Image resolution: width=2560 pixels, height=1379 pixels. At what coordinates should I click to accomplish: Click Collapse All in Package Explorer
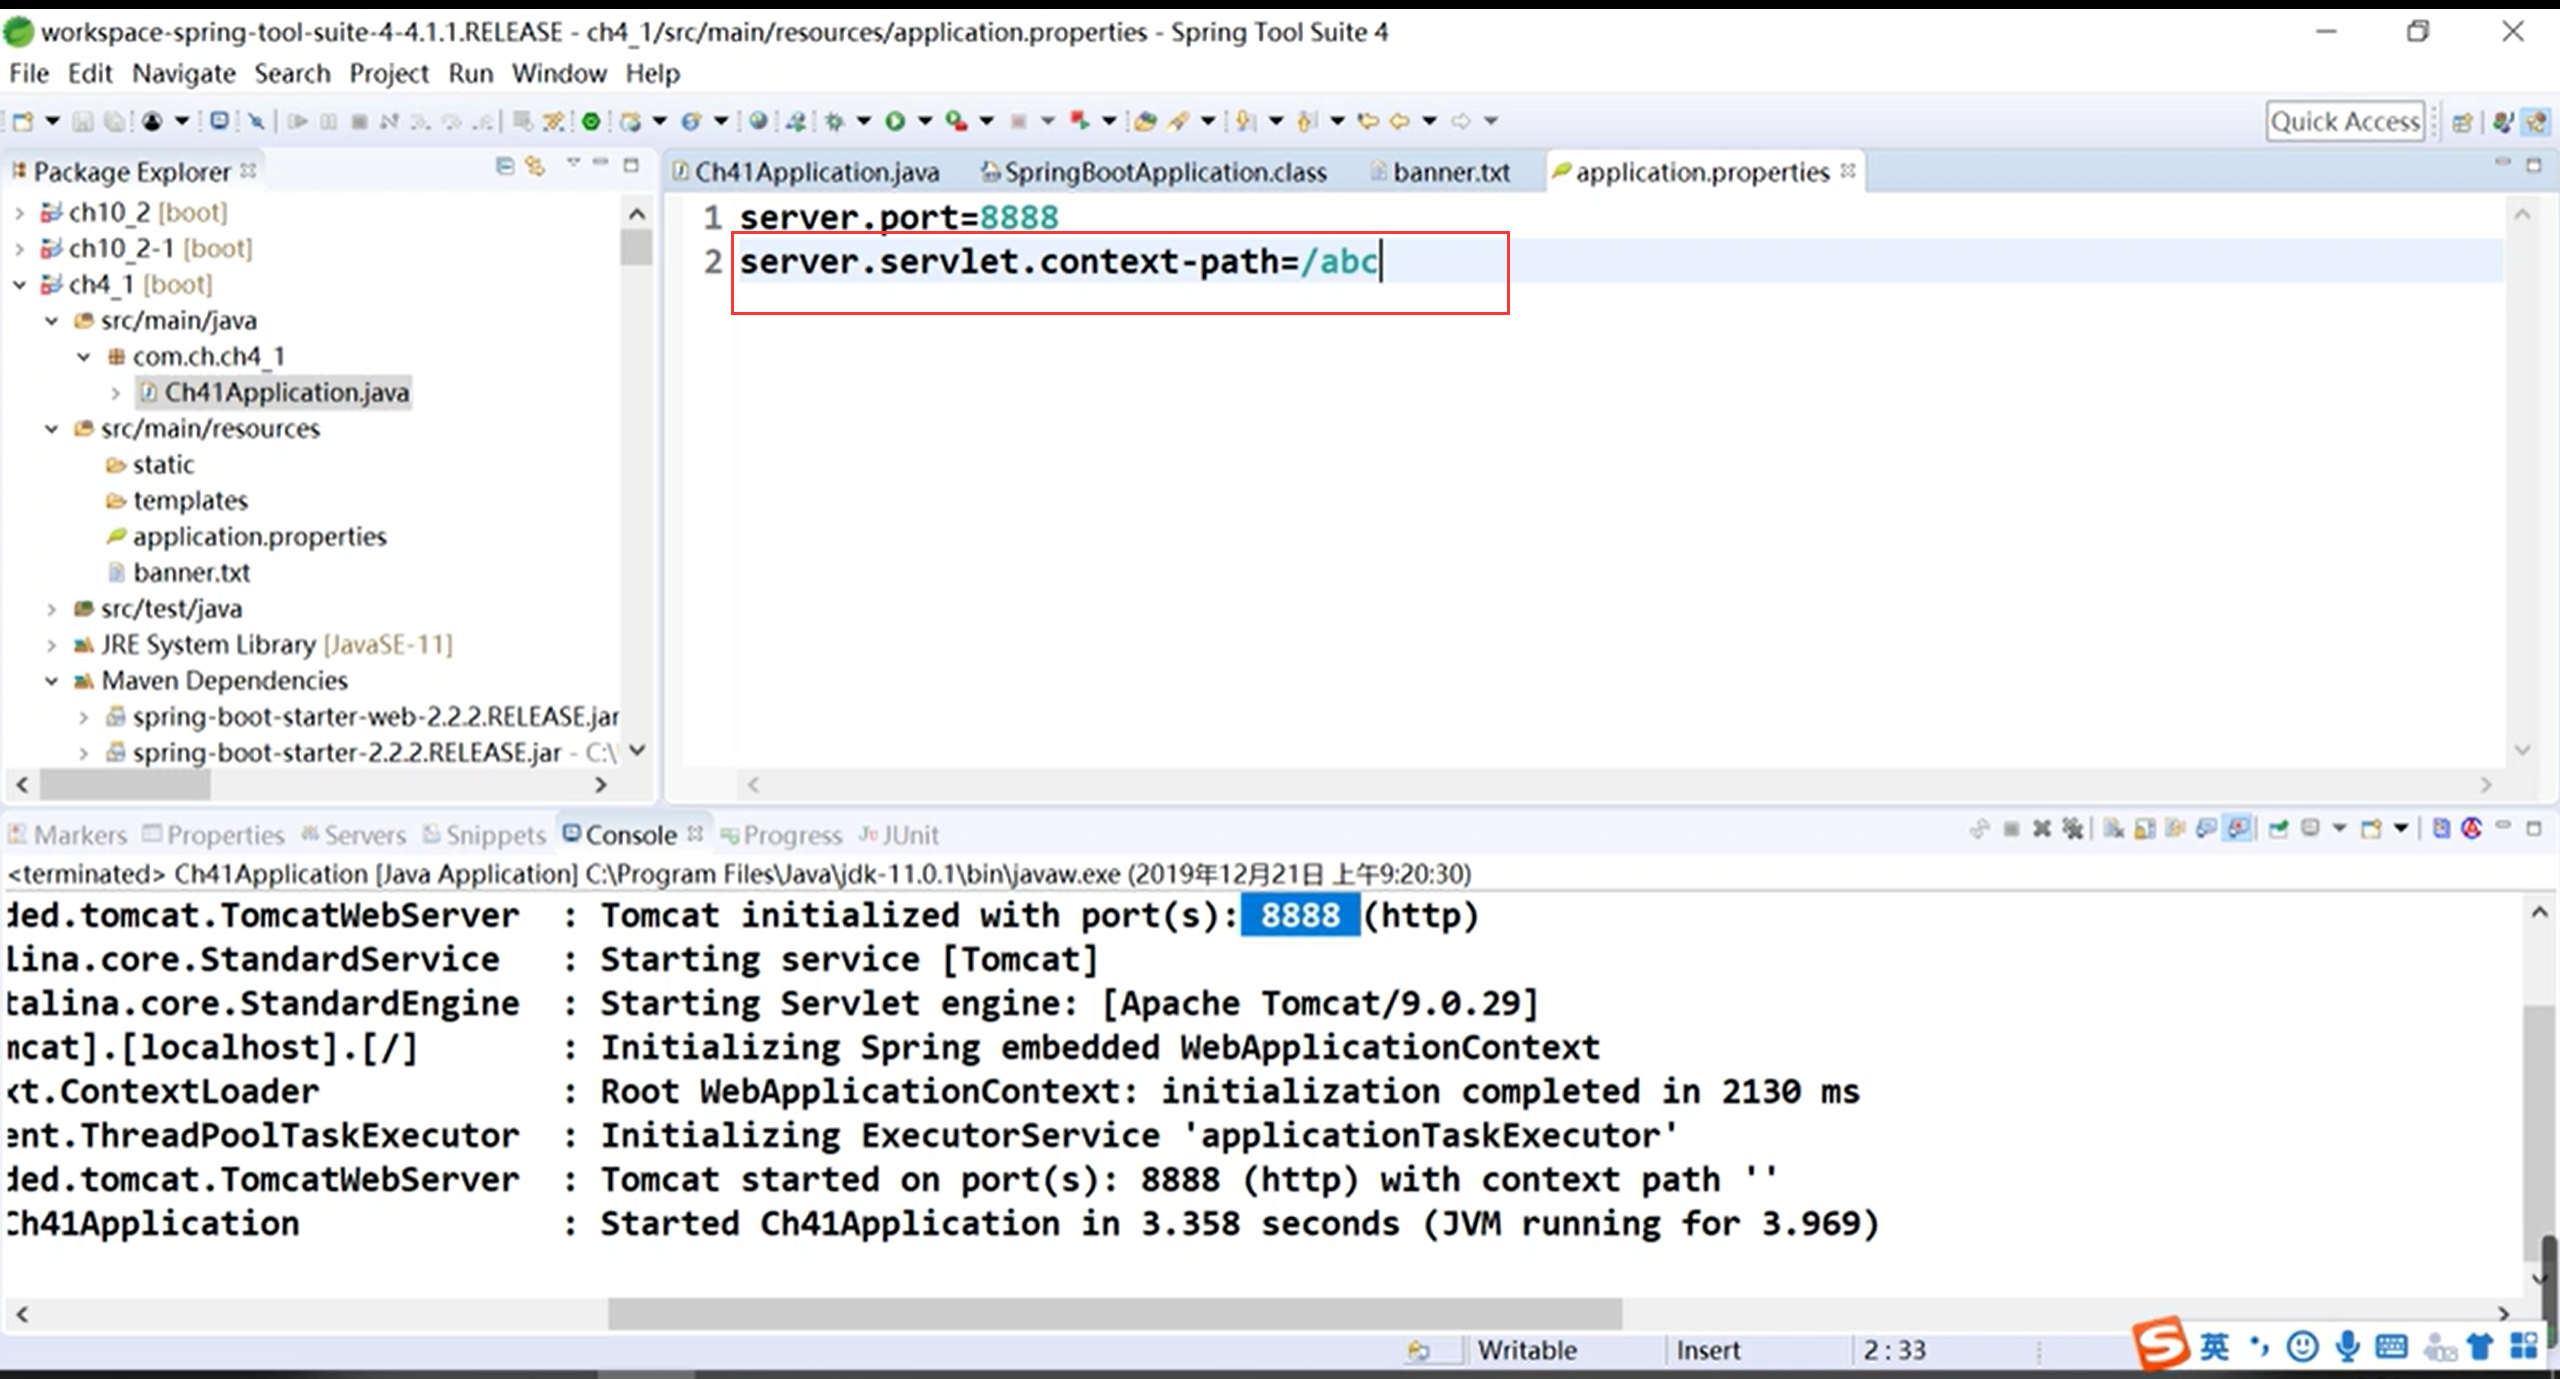505,166
